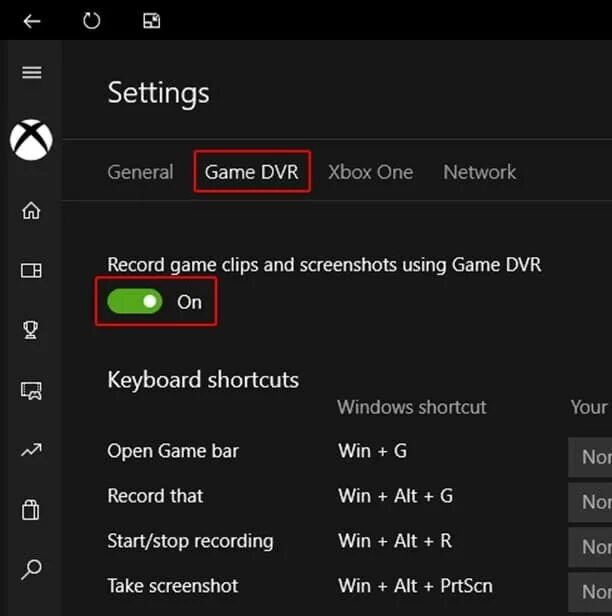Click the Search magnifier icon

tap(32, 570)
